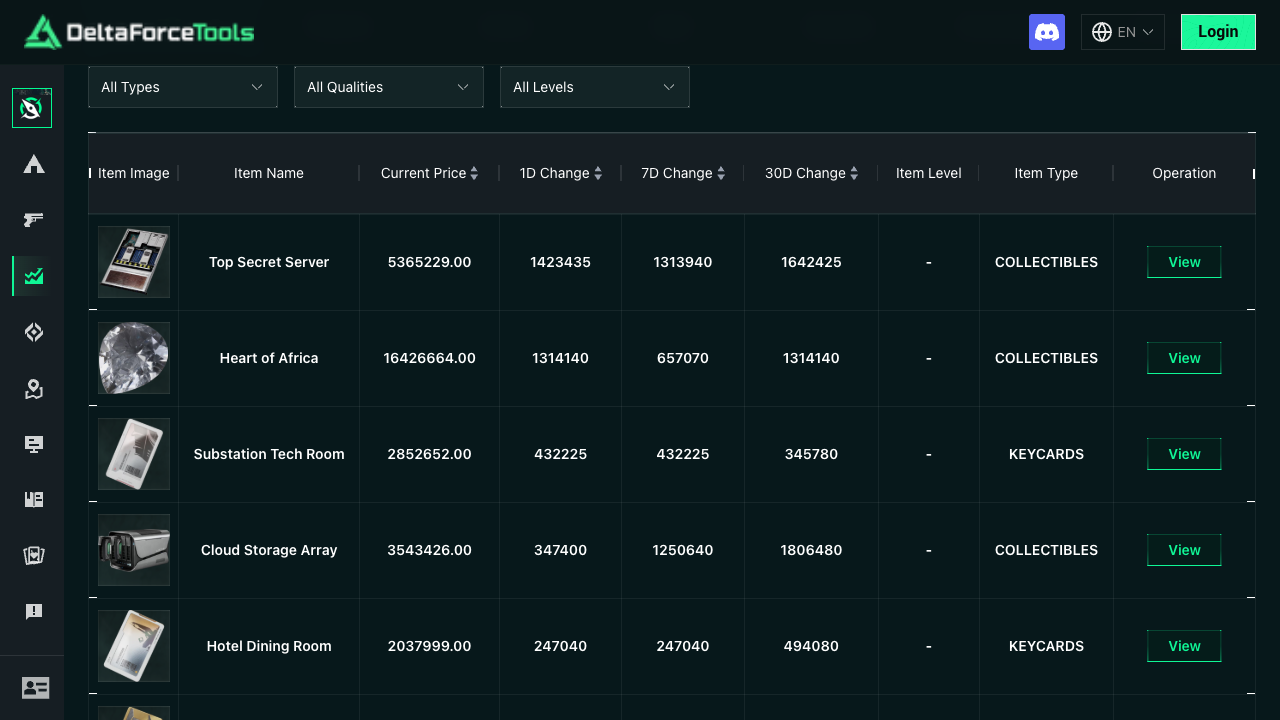The image size is (1280, 720).
Task: Click the 1D change value 1423435
Action: point(560,262)
